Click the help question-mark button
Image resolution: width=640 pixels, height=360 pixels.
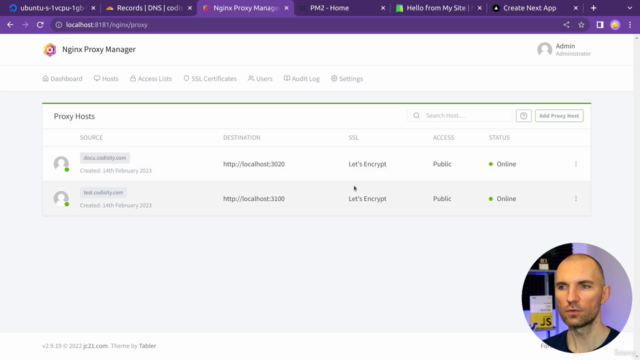click(x=524, y=116)
